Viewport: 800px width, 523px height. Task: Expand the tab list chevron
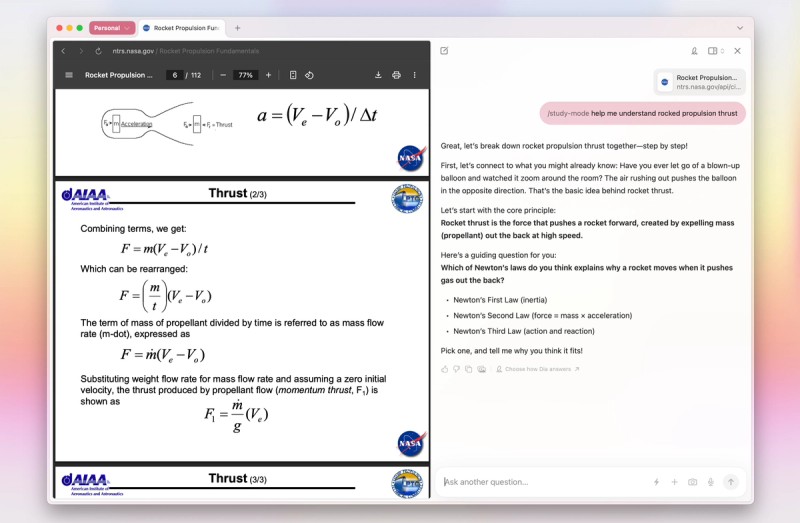[x=740, y=28]
